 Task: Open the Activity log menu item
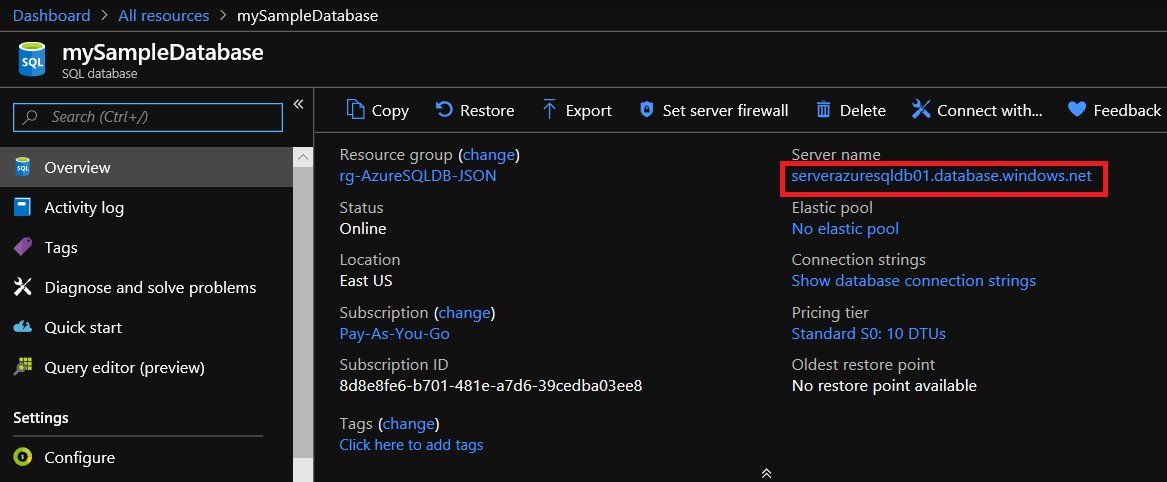pyautogui.click(x=147, y=208)
